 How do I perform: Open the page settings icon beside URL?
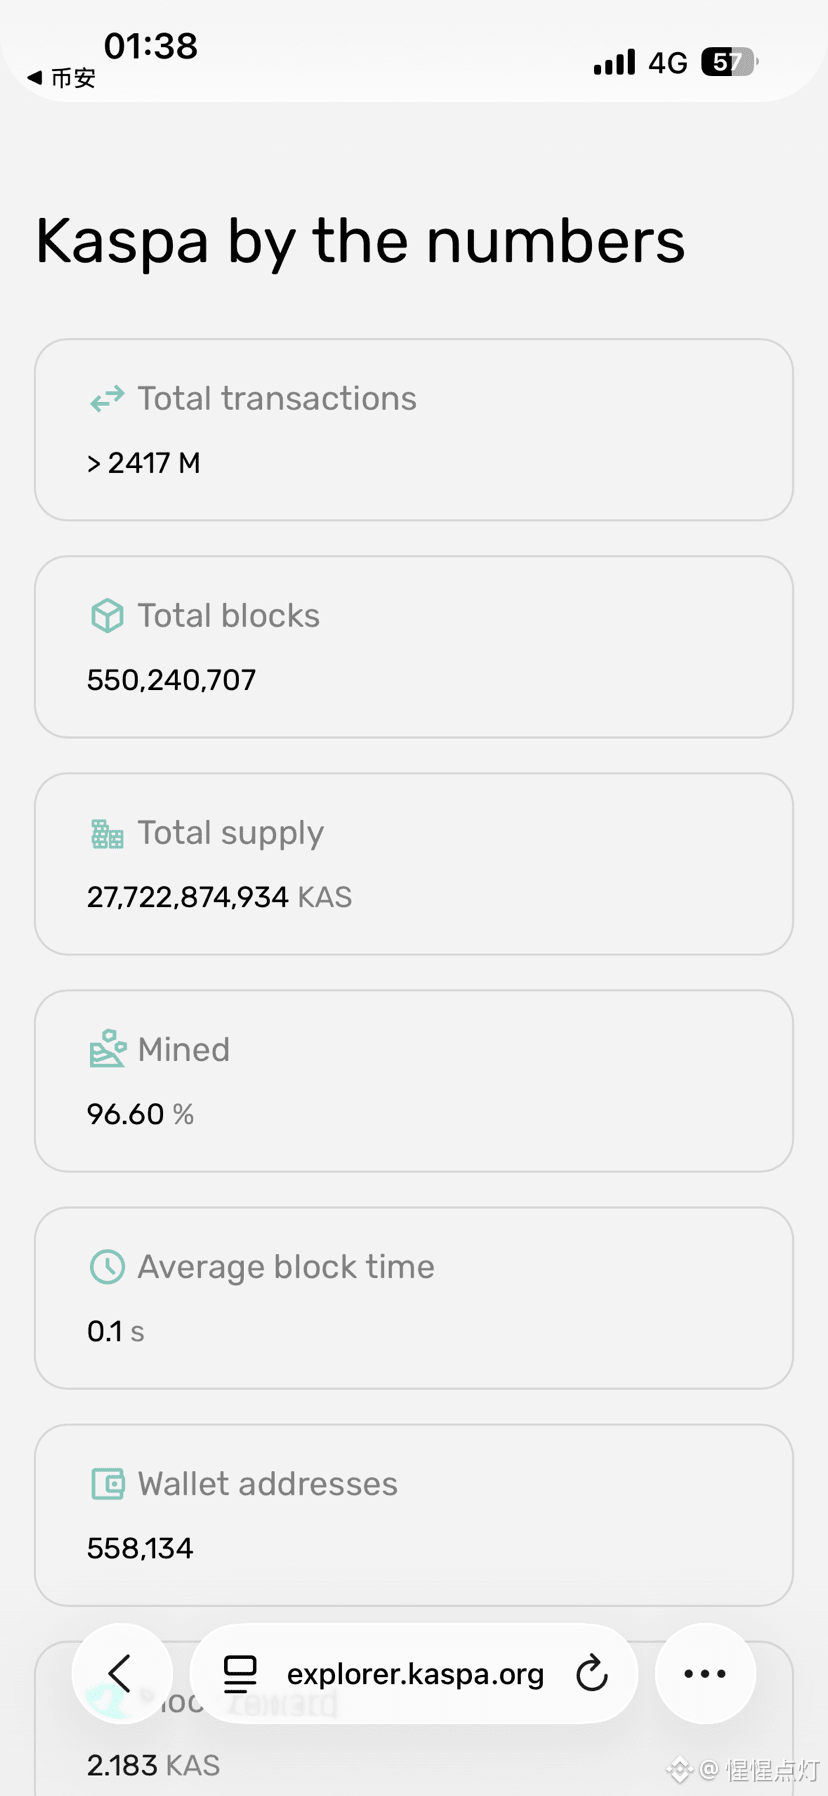pyautogui.click(x=240, y=1673)
